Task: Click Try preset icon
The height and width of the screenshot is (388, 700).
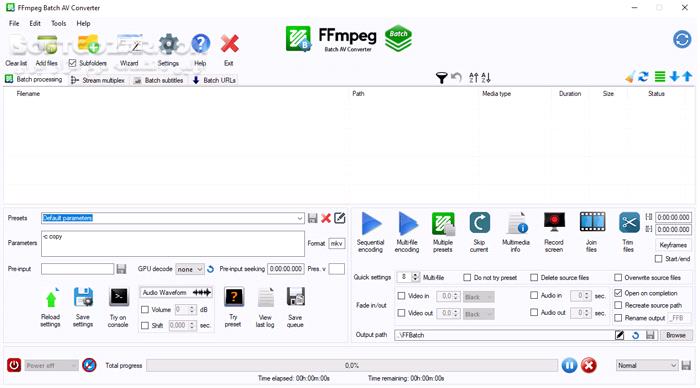Action: [x=233, y=297]
